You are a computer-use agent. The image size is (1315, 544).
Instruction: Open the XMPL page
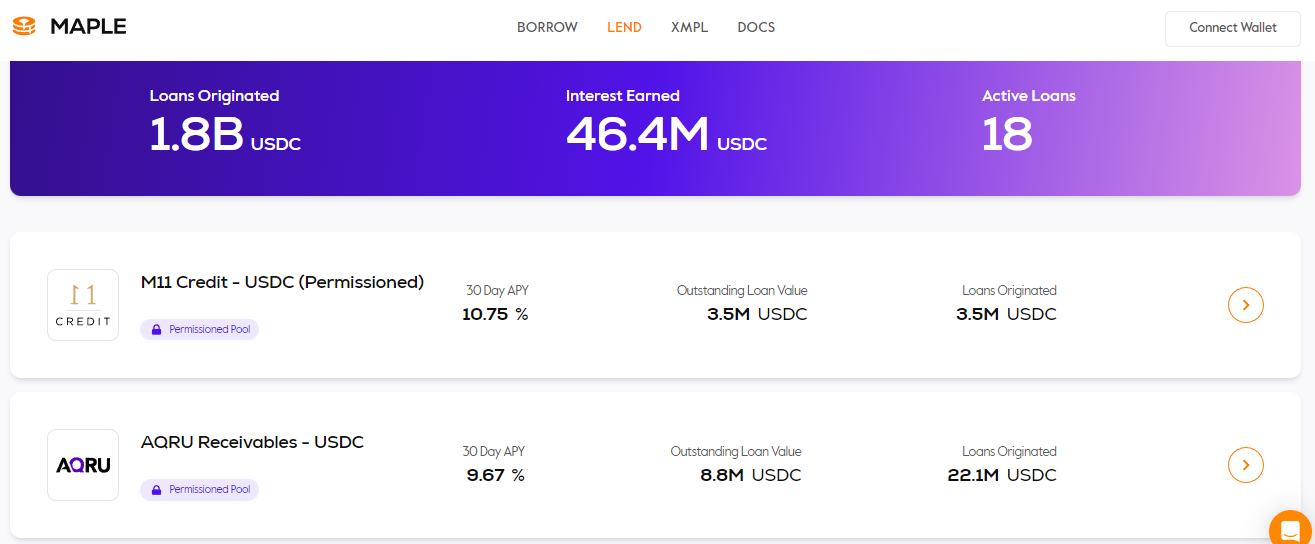689,27
